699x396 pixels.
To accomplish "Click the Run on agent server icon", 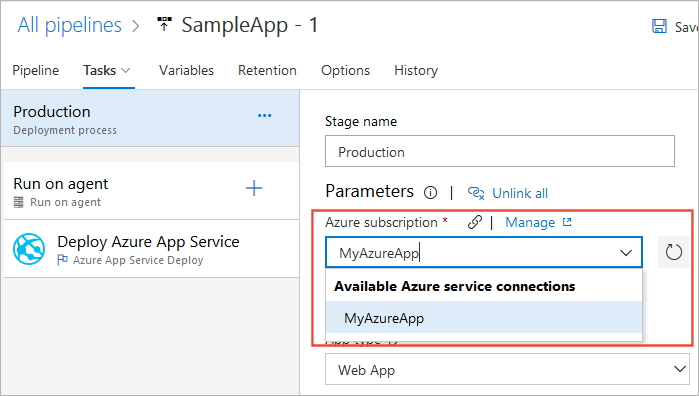I will (18, 202).
